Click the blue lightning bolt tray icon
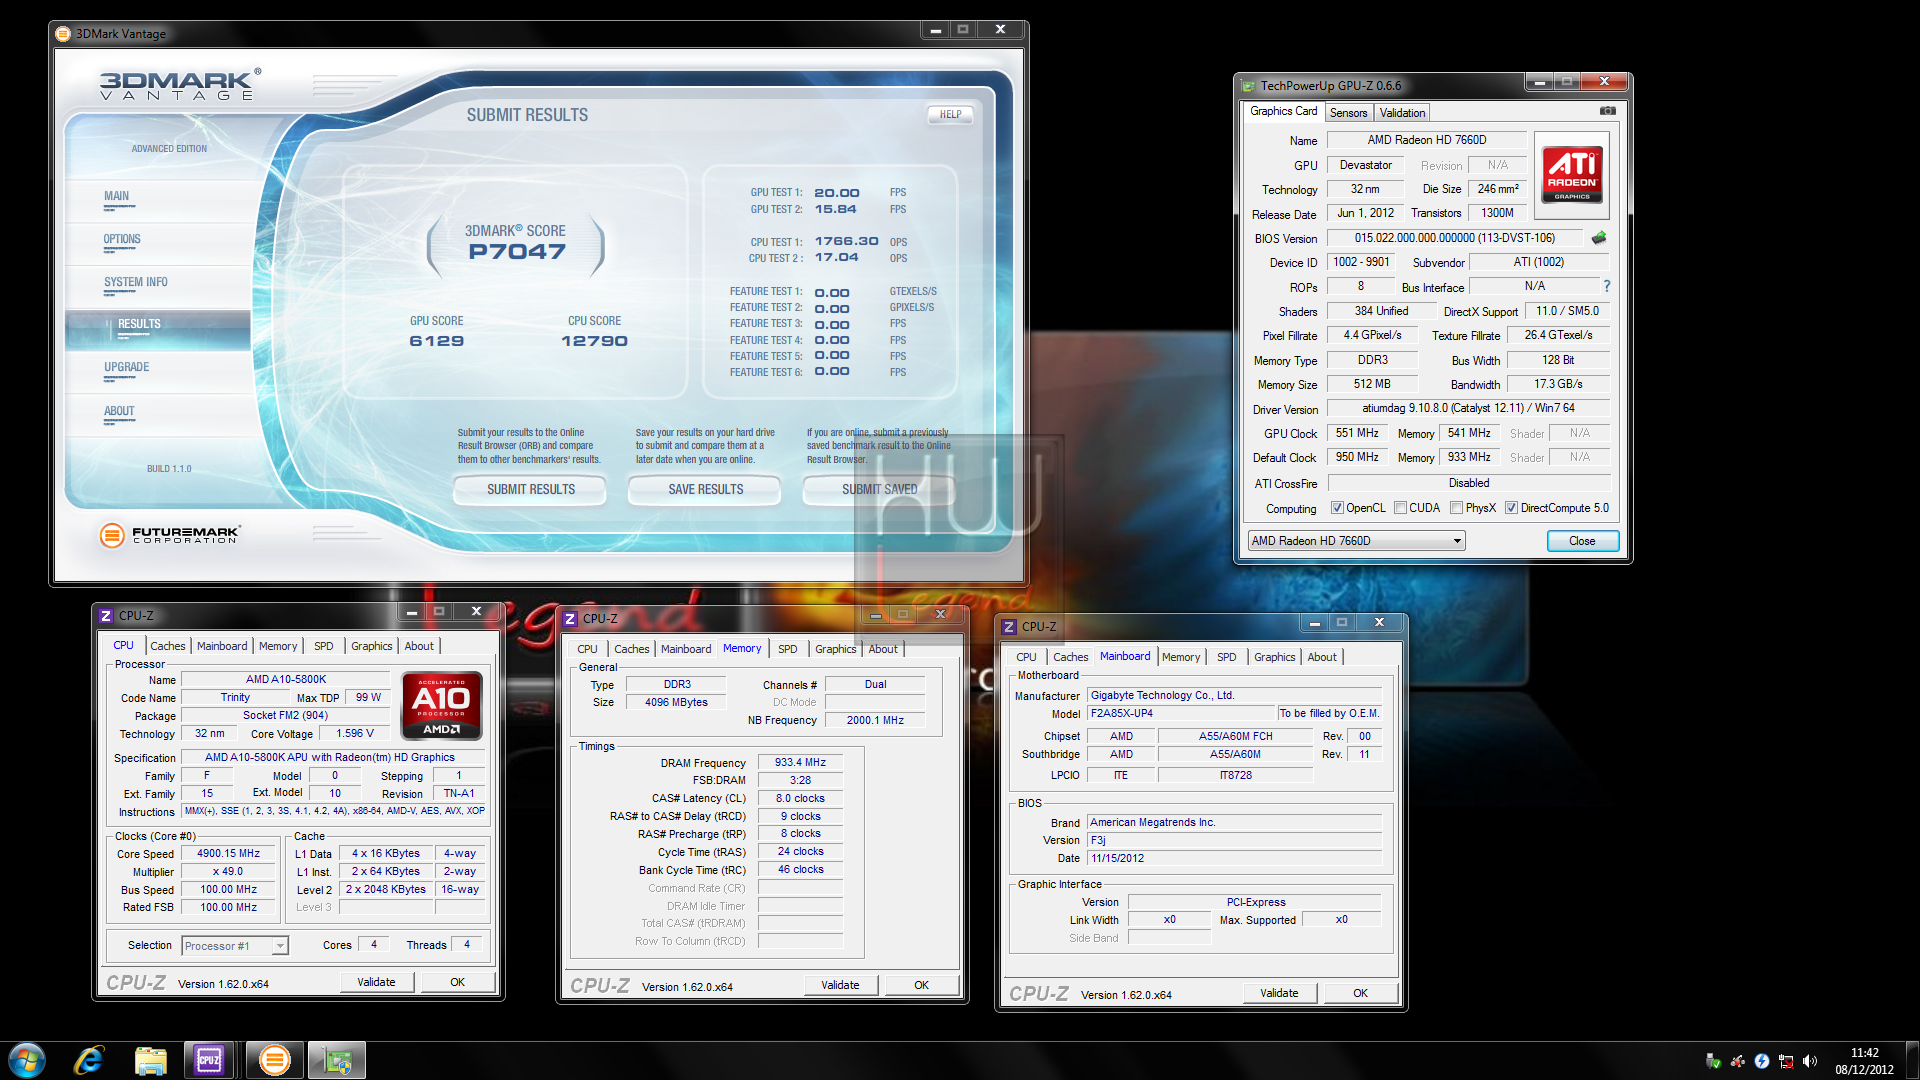 1762,1061
